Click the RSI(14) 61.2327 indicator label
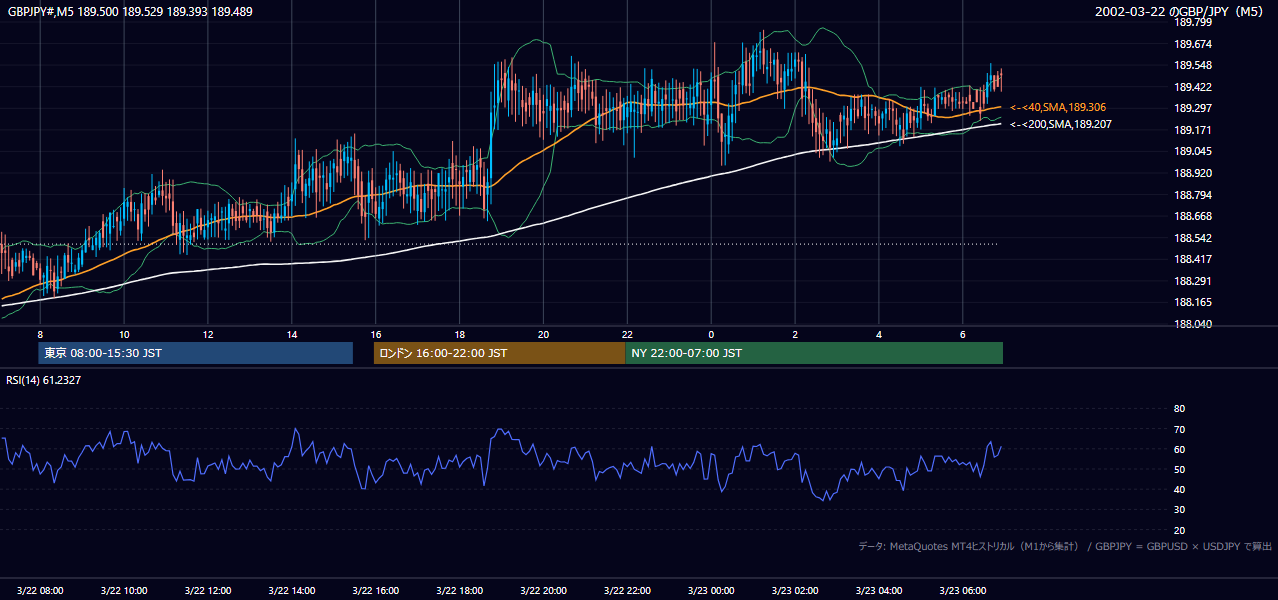Image resolution: width=1278 pixels, height=600 pixels. 44,380
